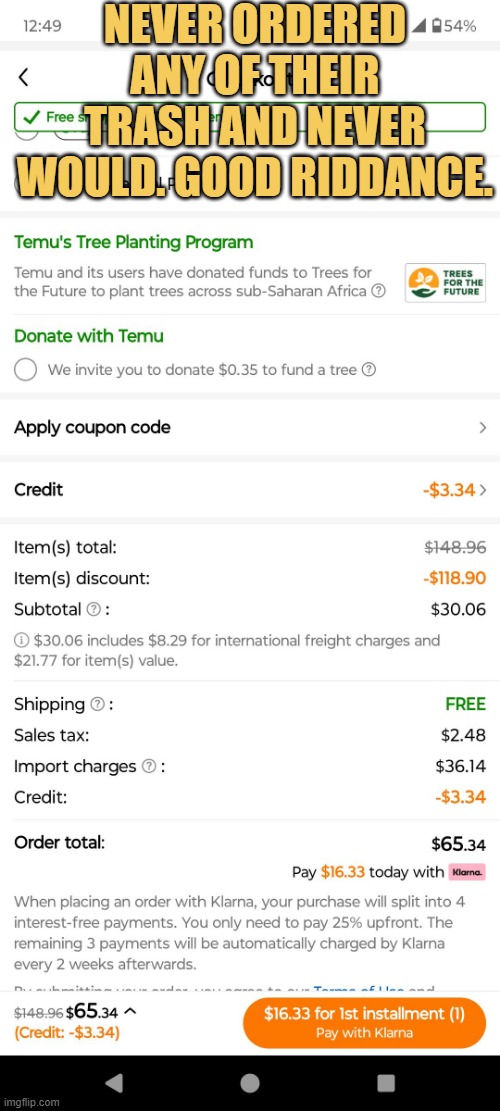The height and width of the screenshot is (1111, 500).
Task: Open the Apply coupon code row
Action: [x=250, y=427]
